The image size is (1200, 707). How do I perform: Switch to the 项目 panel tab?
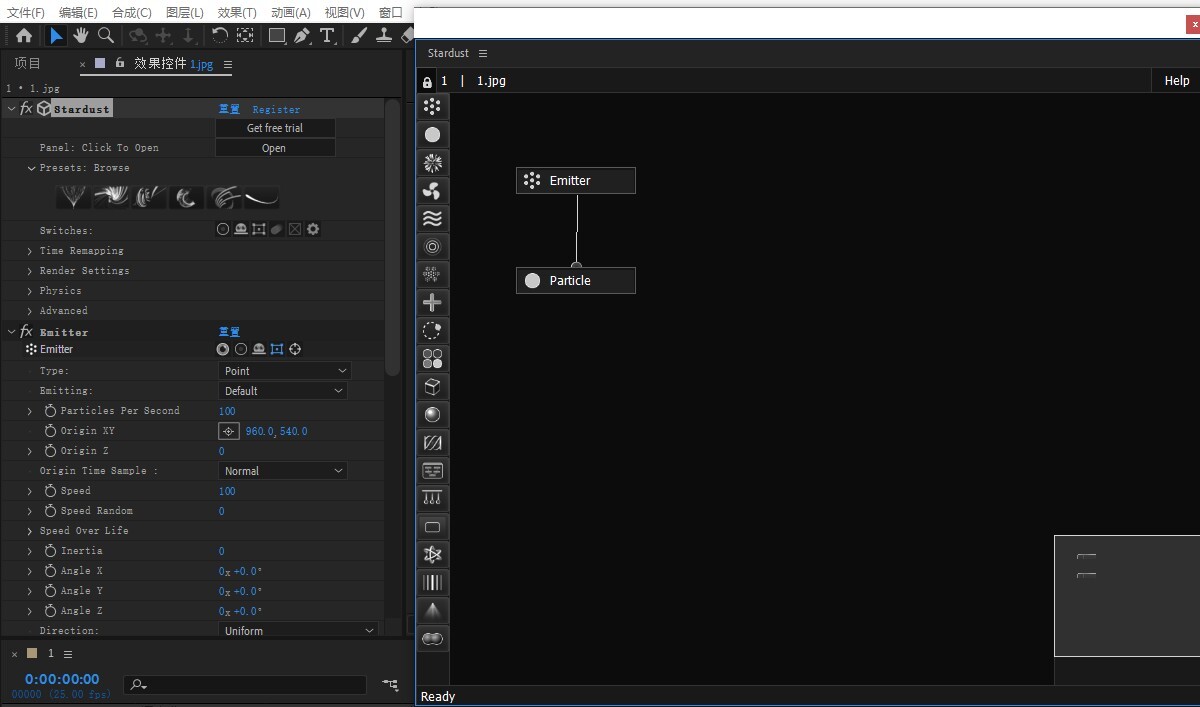[x=27, y=63]
